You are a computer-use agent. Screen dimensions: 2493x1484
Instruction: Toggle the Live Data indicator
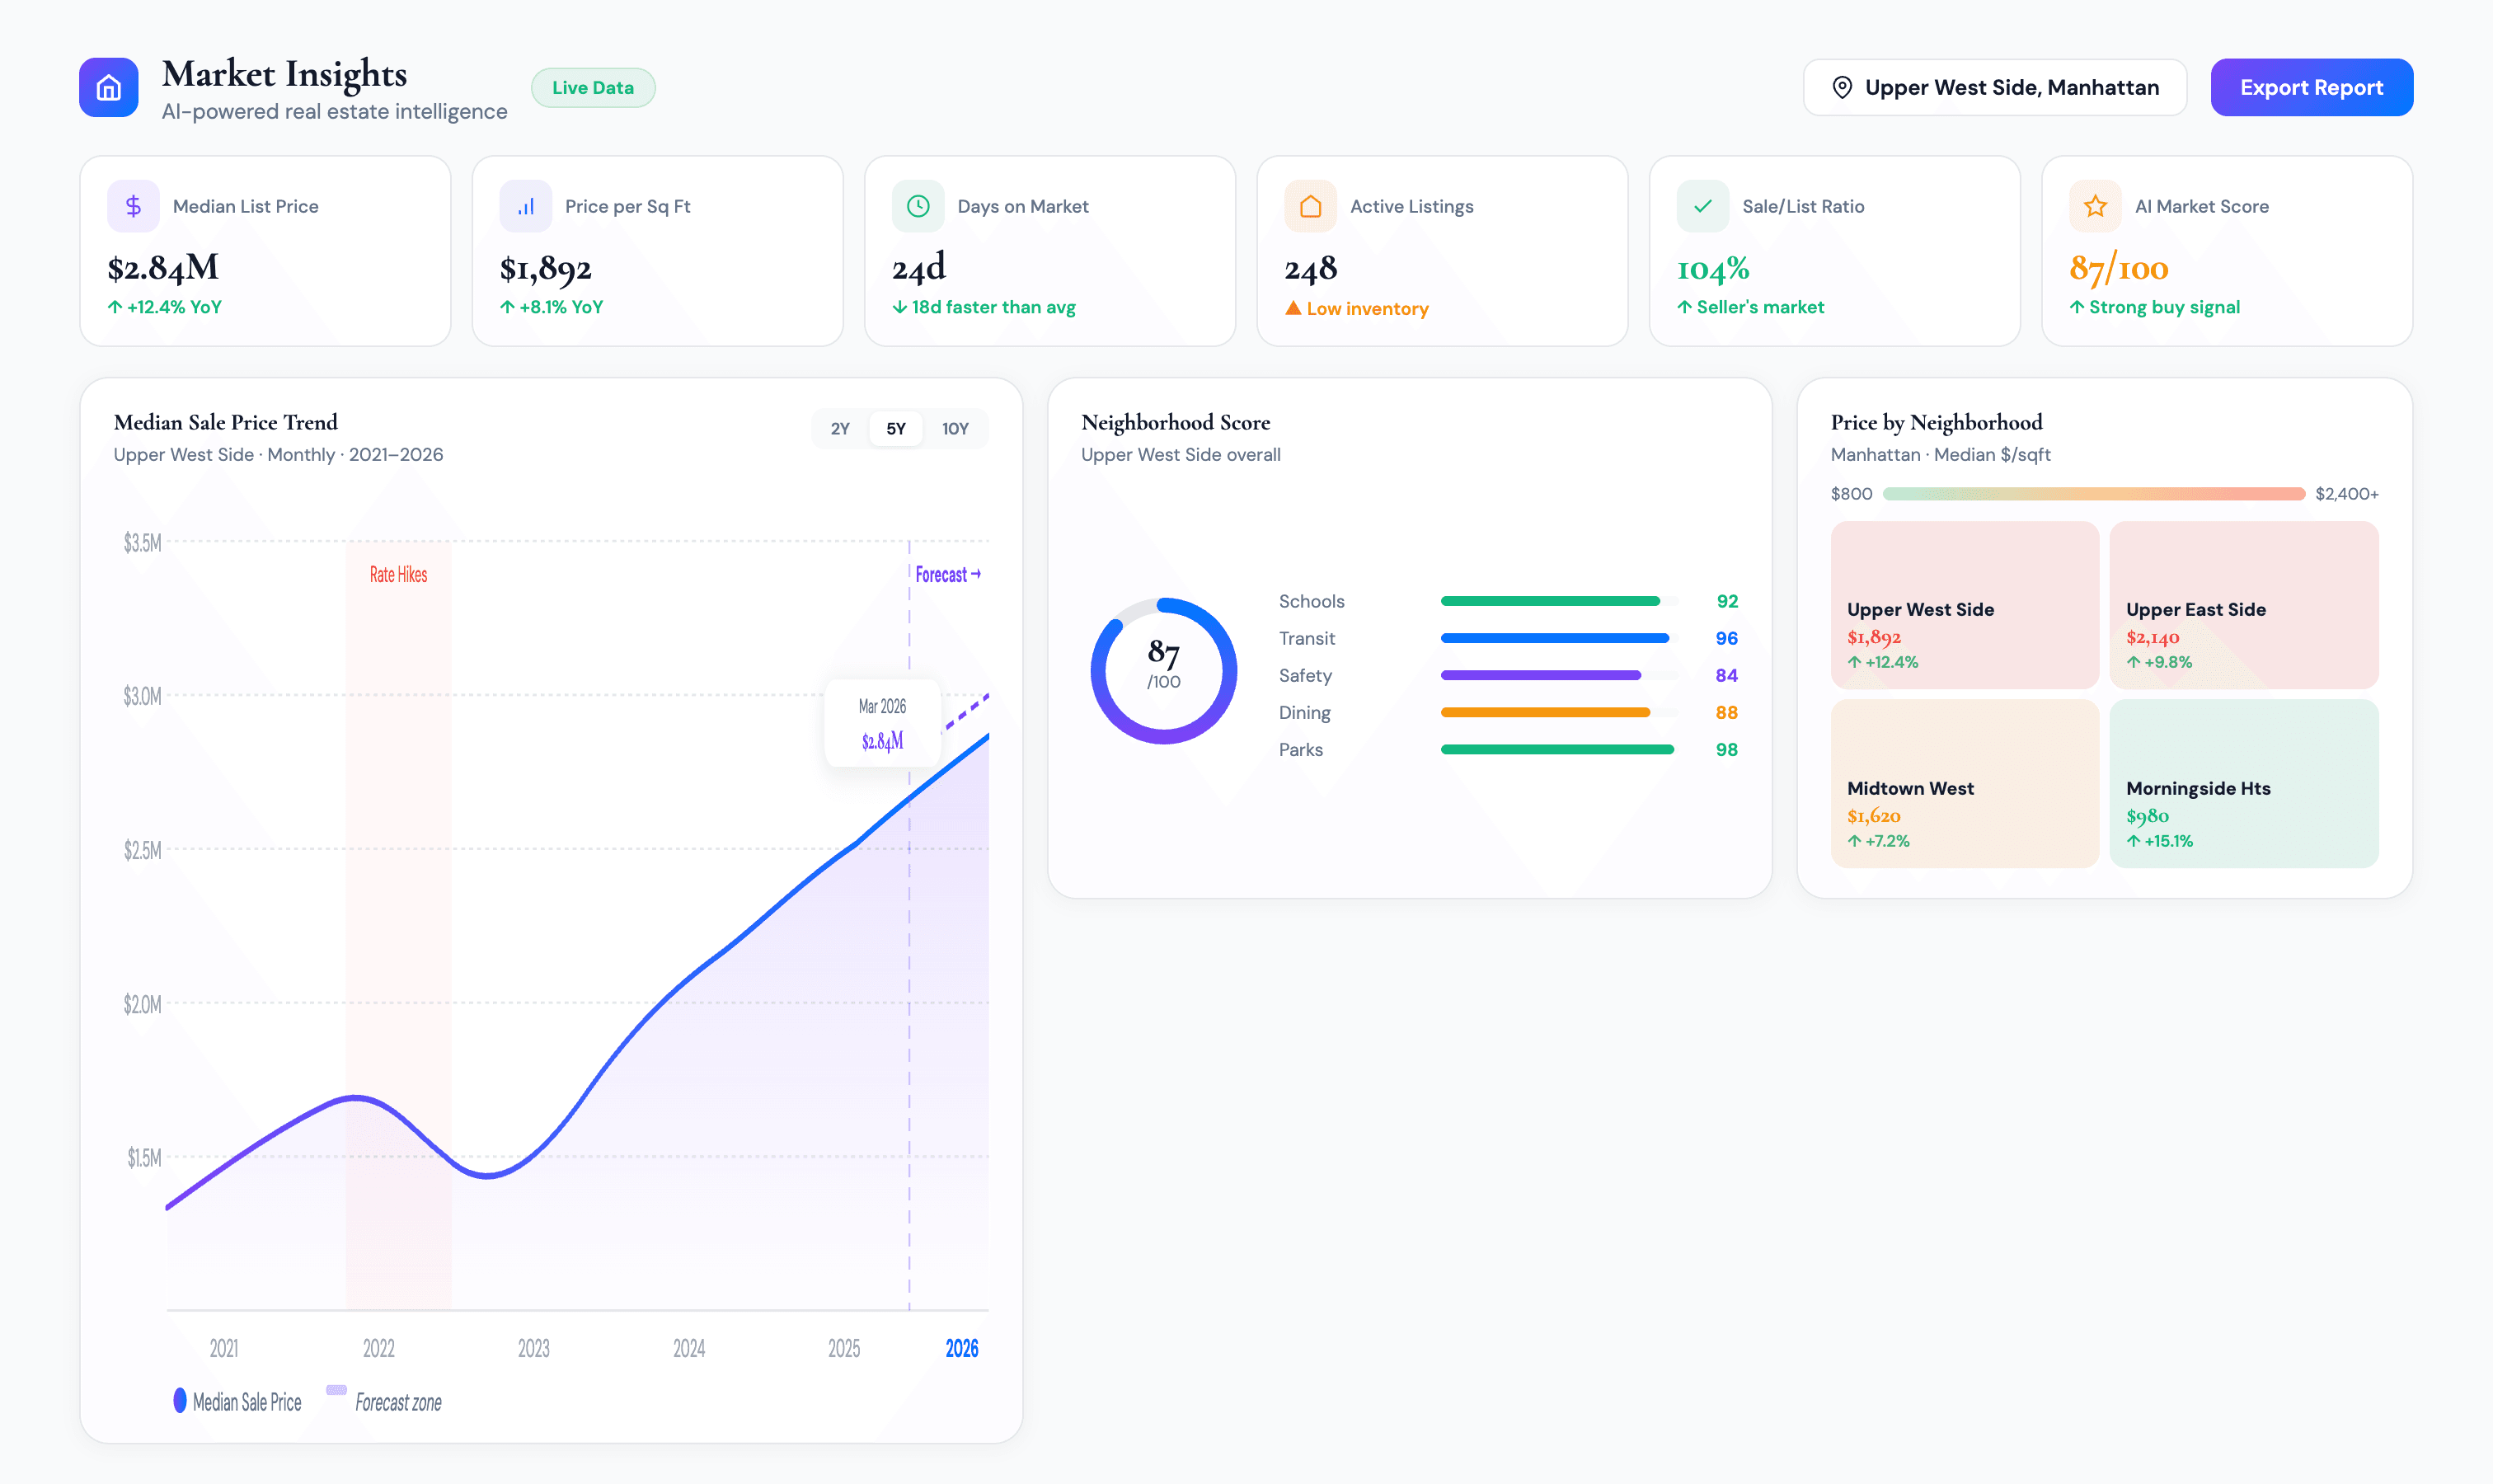tap(592, 87)
